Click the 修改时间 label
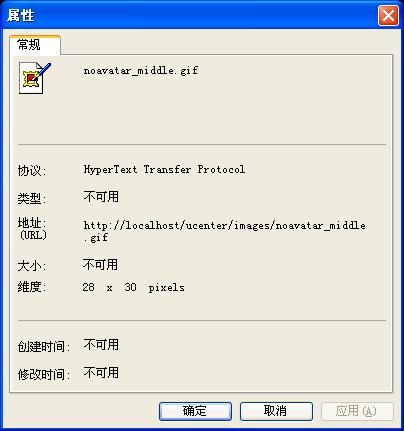 tap(44, 375)
